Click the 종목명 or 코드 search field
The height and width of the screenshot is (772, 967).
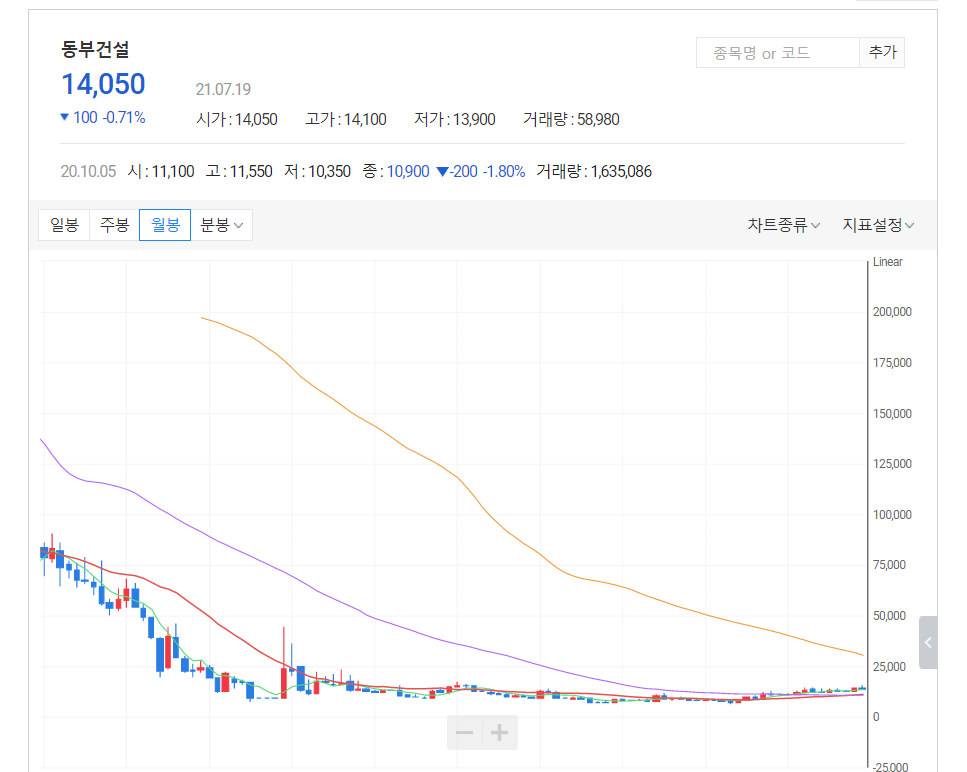click(778, 52)
